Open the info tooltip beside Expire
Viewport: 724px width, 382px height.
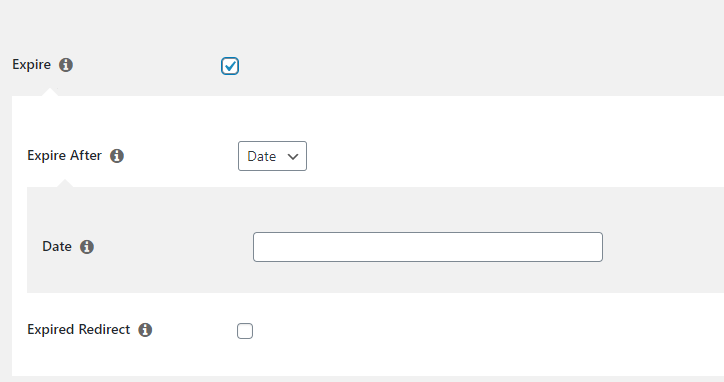tap(66, 65)
